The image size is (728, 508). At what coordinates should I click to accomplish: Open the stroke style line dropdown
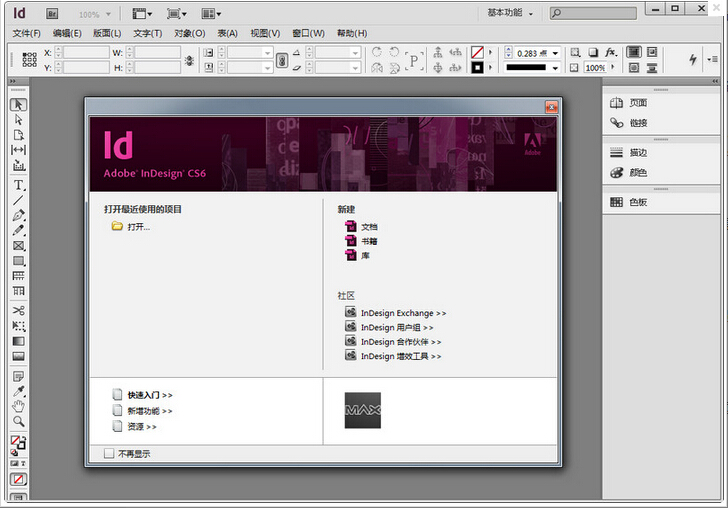[555, 68]
